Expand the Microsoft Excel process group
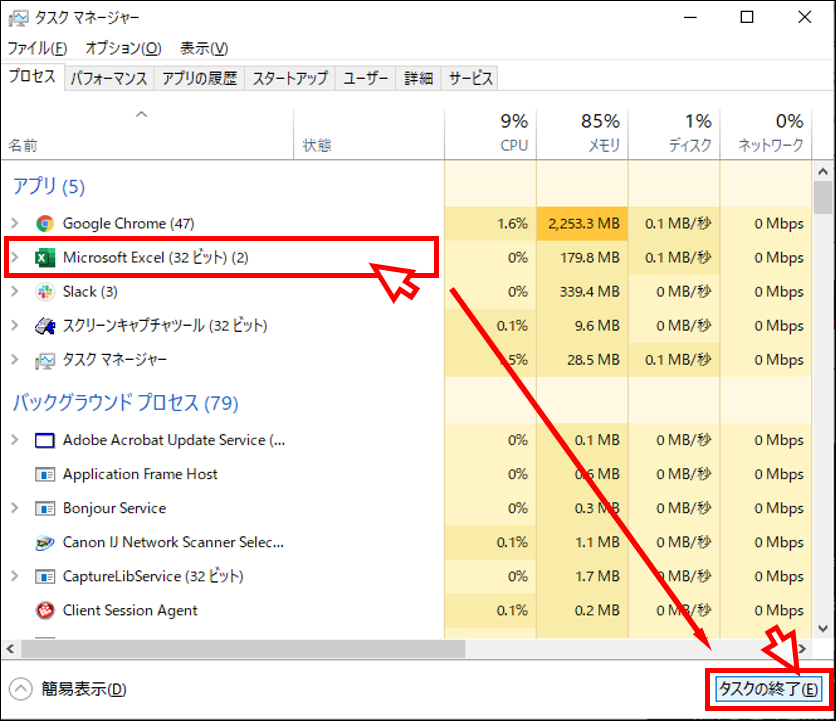The width and height of the screenshot is (836, 721). pos(15,258)
